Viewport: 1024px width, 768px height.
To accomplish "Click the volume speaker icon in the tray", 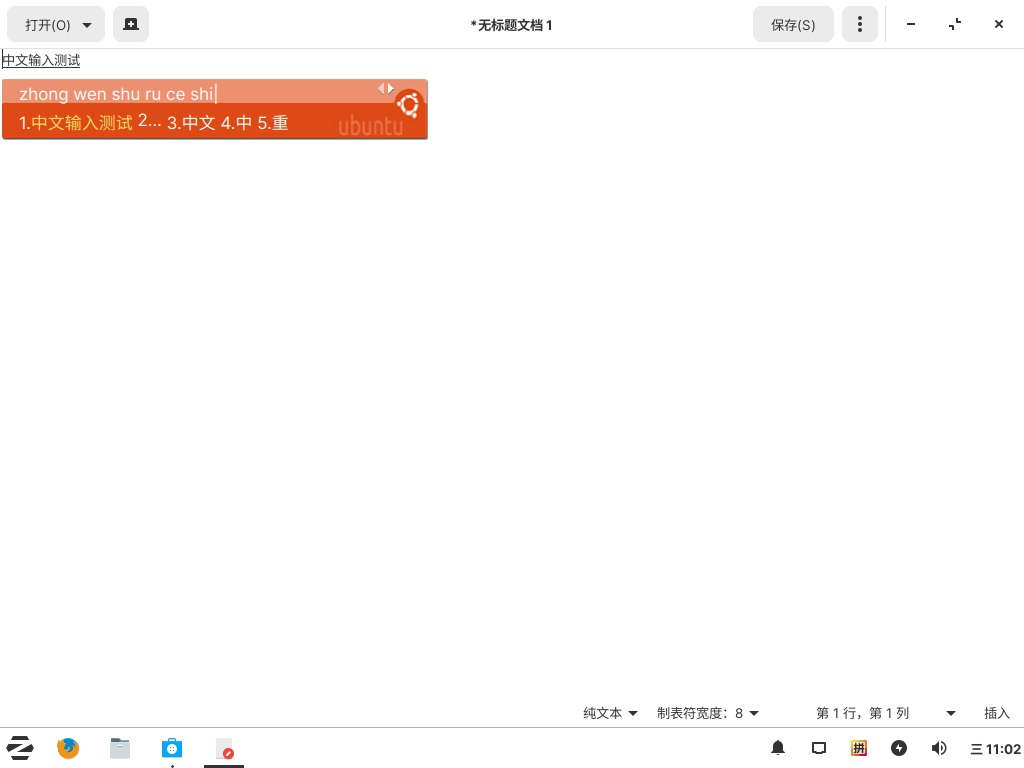I will click(x=939, y=748).
